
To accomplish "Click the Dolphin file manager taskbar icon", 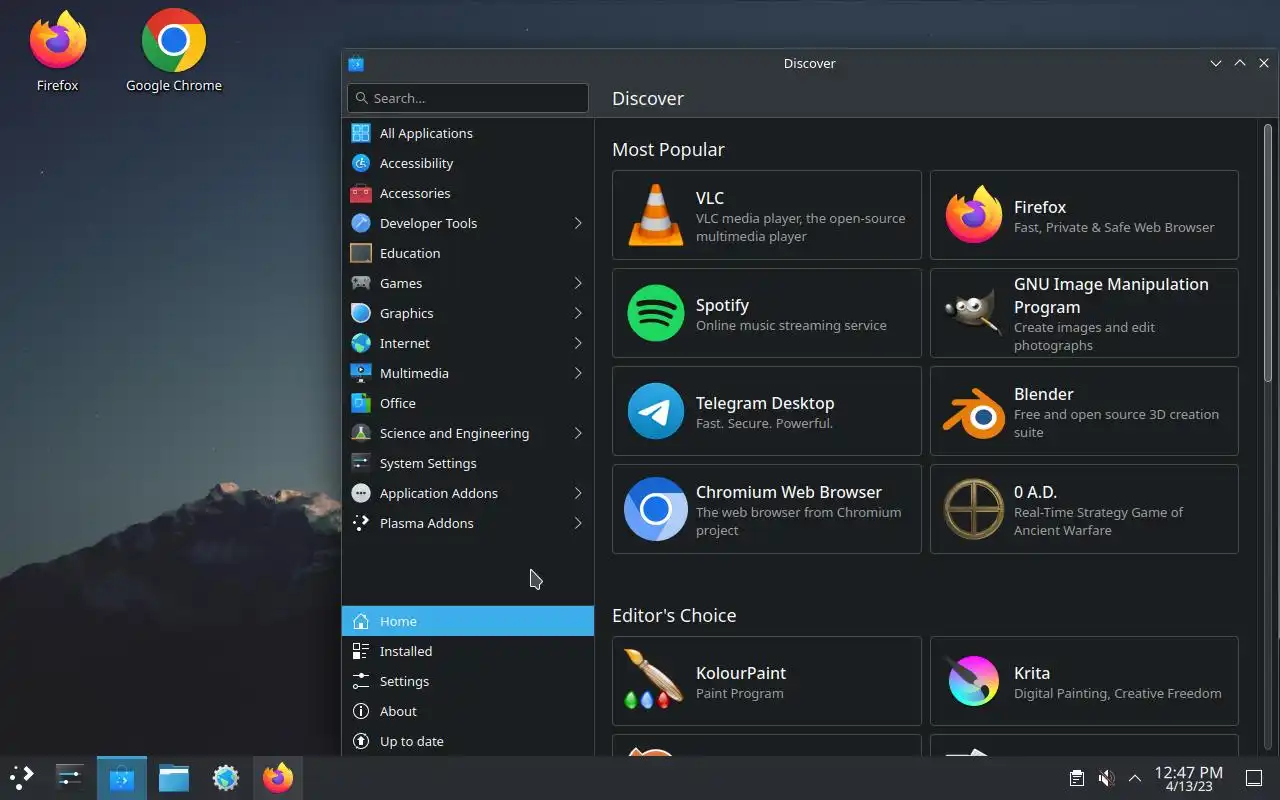I will (174, 777).
